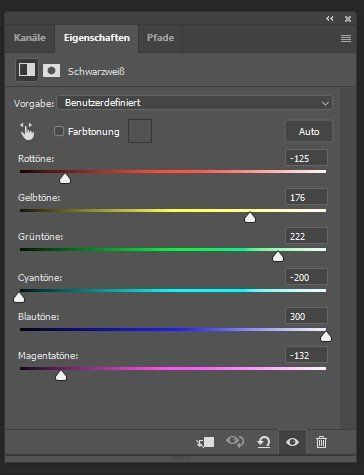This screenshot has width=364, height=475.
Task: Click view previous state icon
Action: 235,442
